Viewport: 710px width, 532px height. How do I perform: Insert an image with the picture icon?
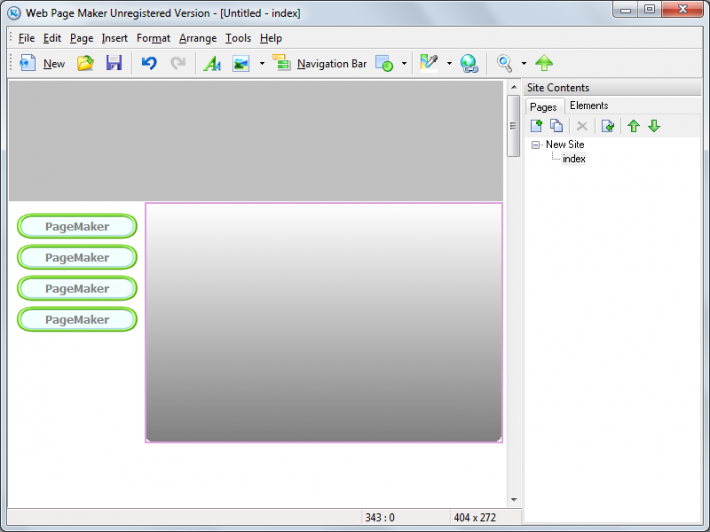(x=241, y=63)
